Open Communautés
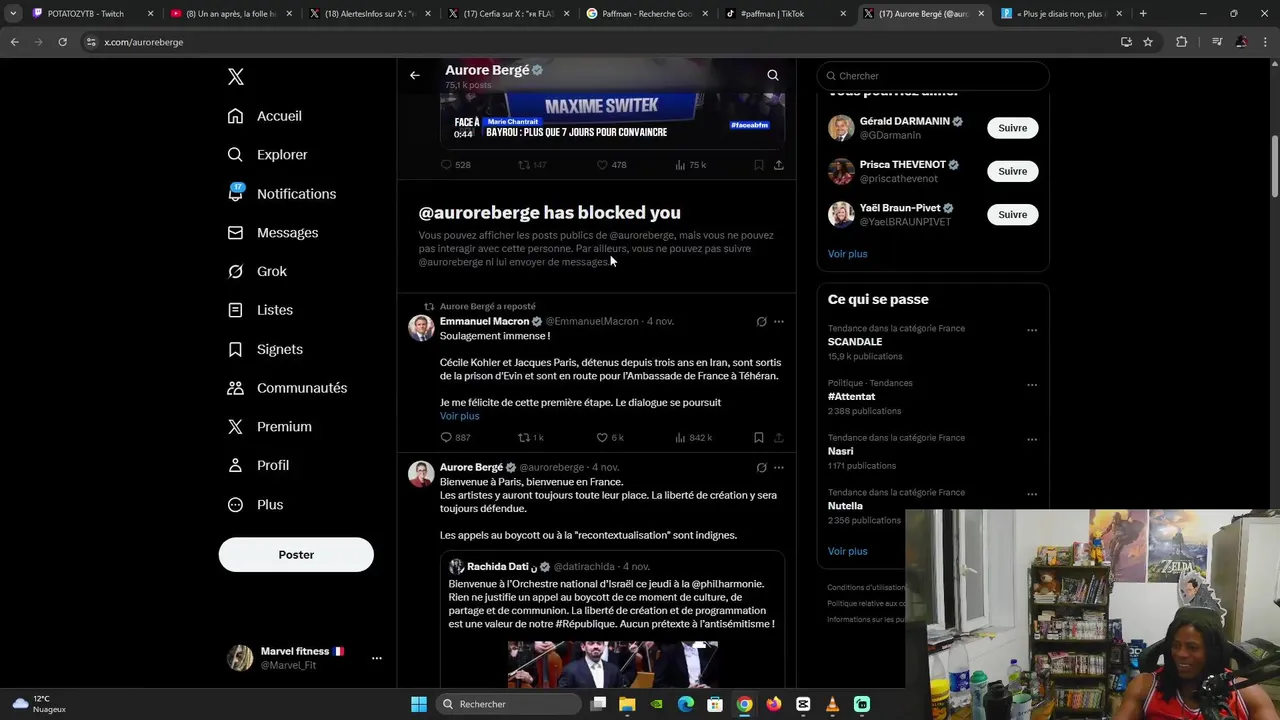 [x=287, y=388]
